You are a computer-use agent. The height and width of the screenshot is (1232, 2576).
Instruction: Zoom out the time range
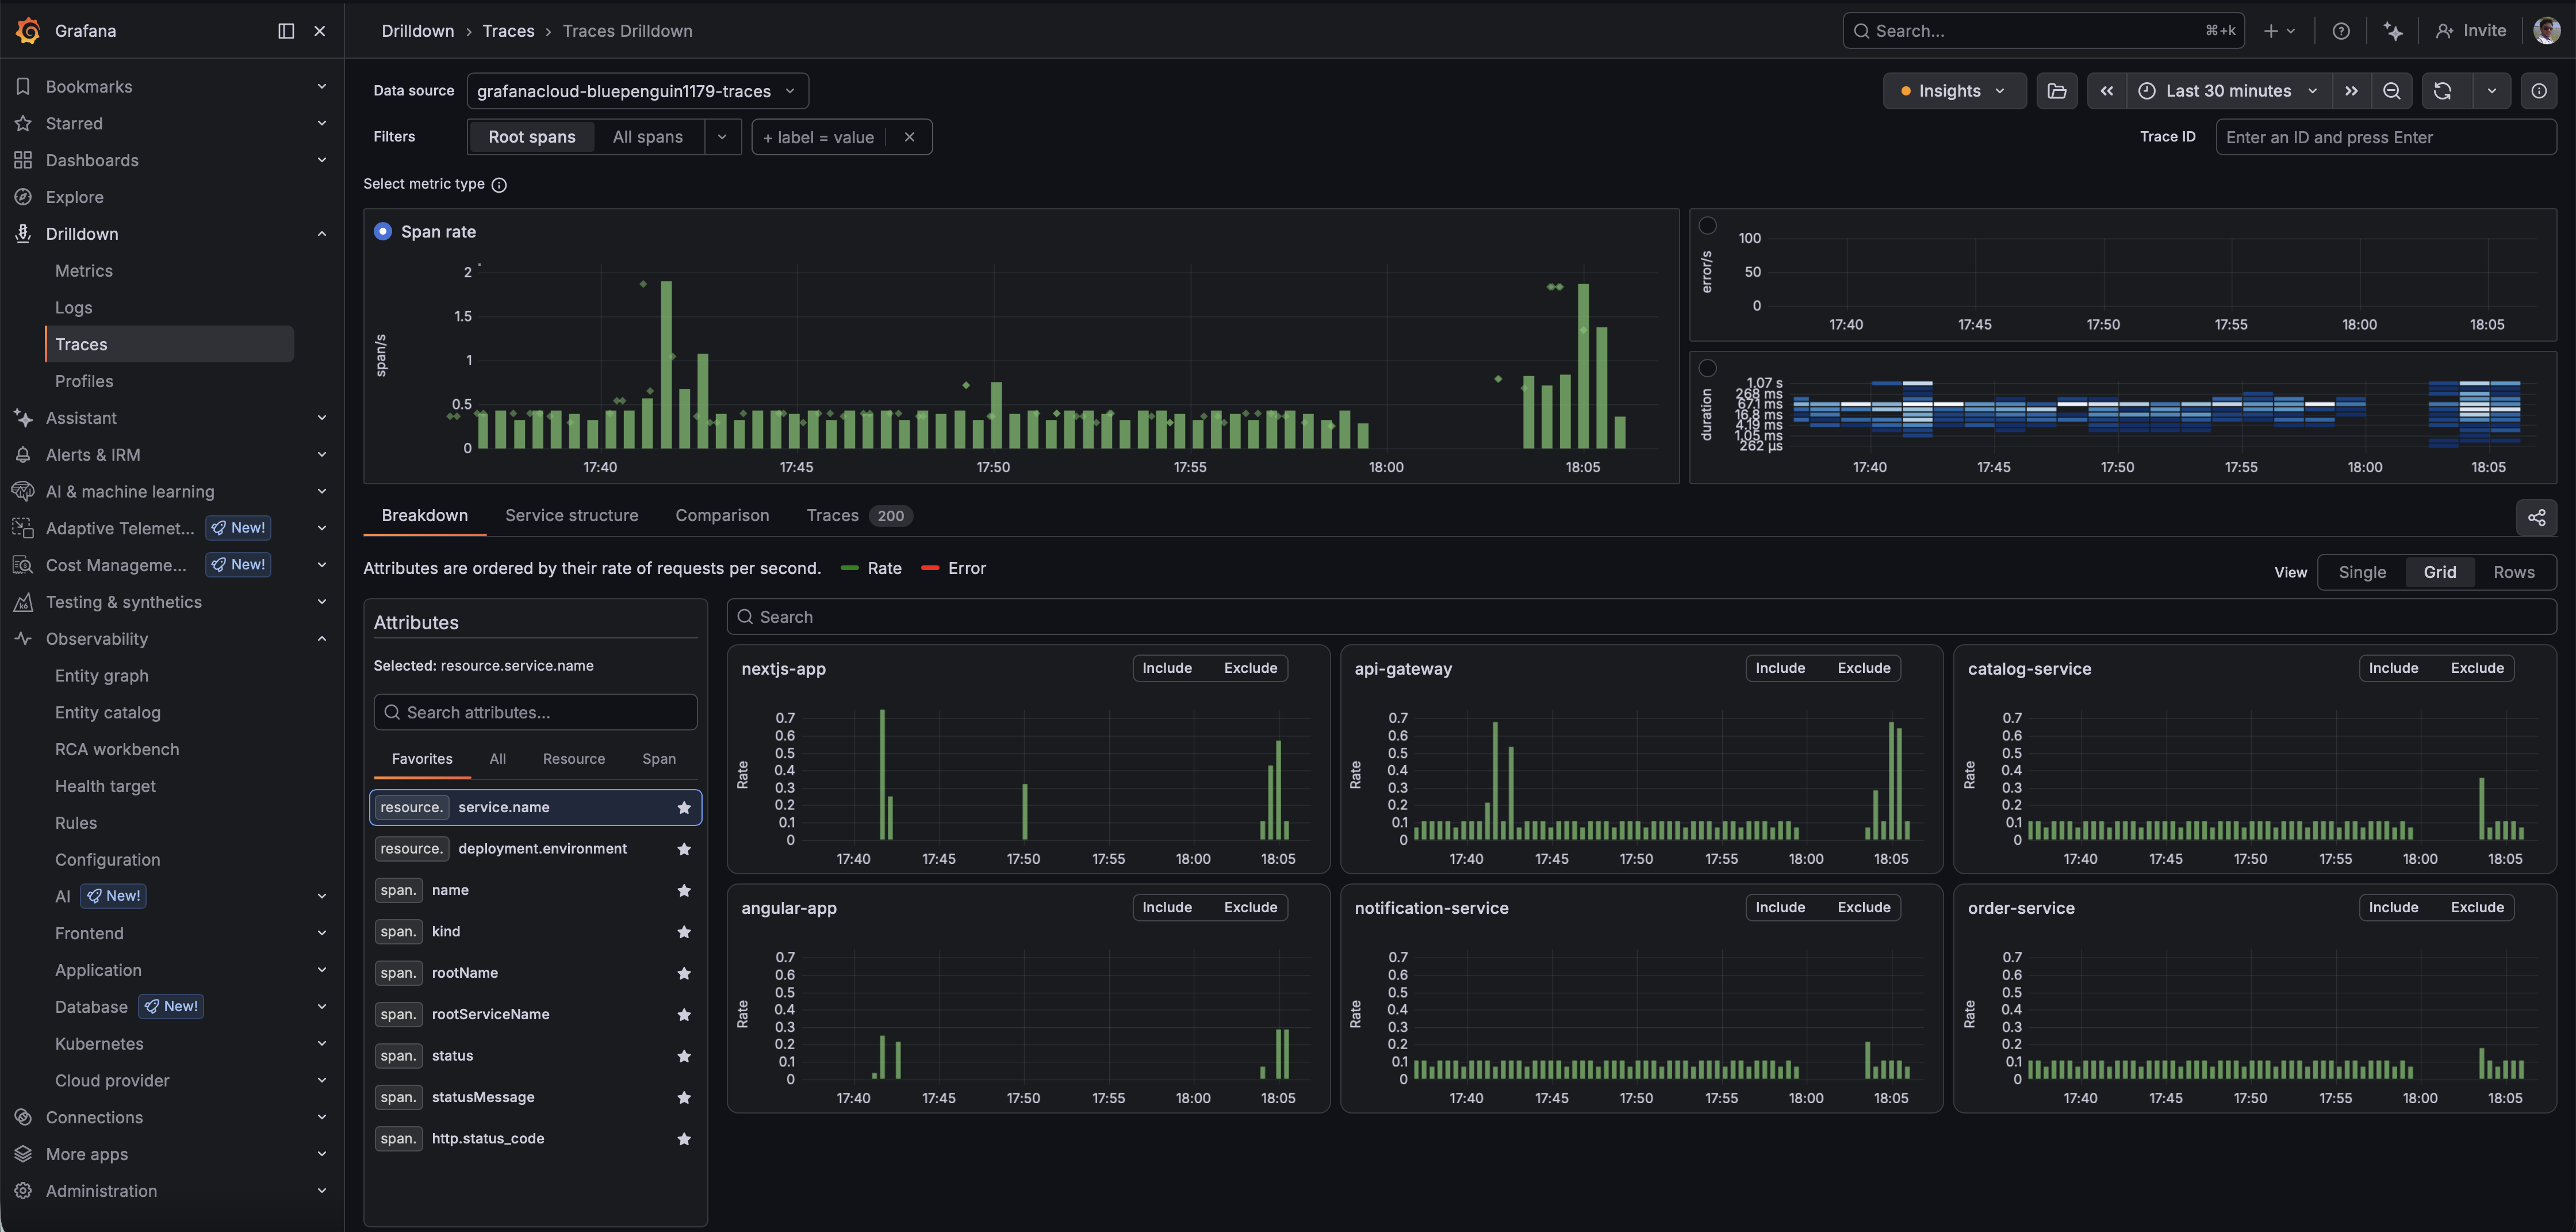(2391, 91)
